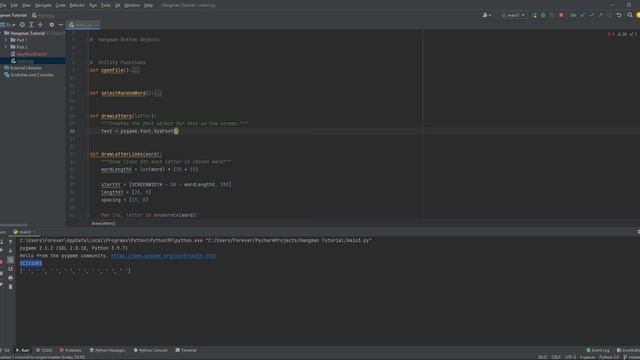Image resolution: width=640 pixels, height=360 pixels.
Task: Click the Git update project blue arrow icon
Action: [x=583, y=15]
